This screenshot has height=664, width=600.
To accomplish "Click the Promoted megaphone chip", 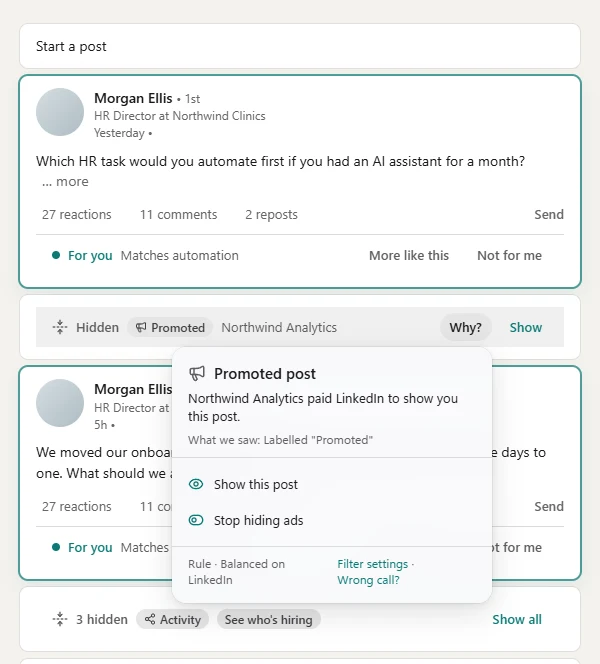I will click(x=170, y=327).
